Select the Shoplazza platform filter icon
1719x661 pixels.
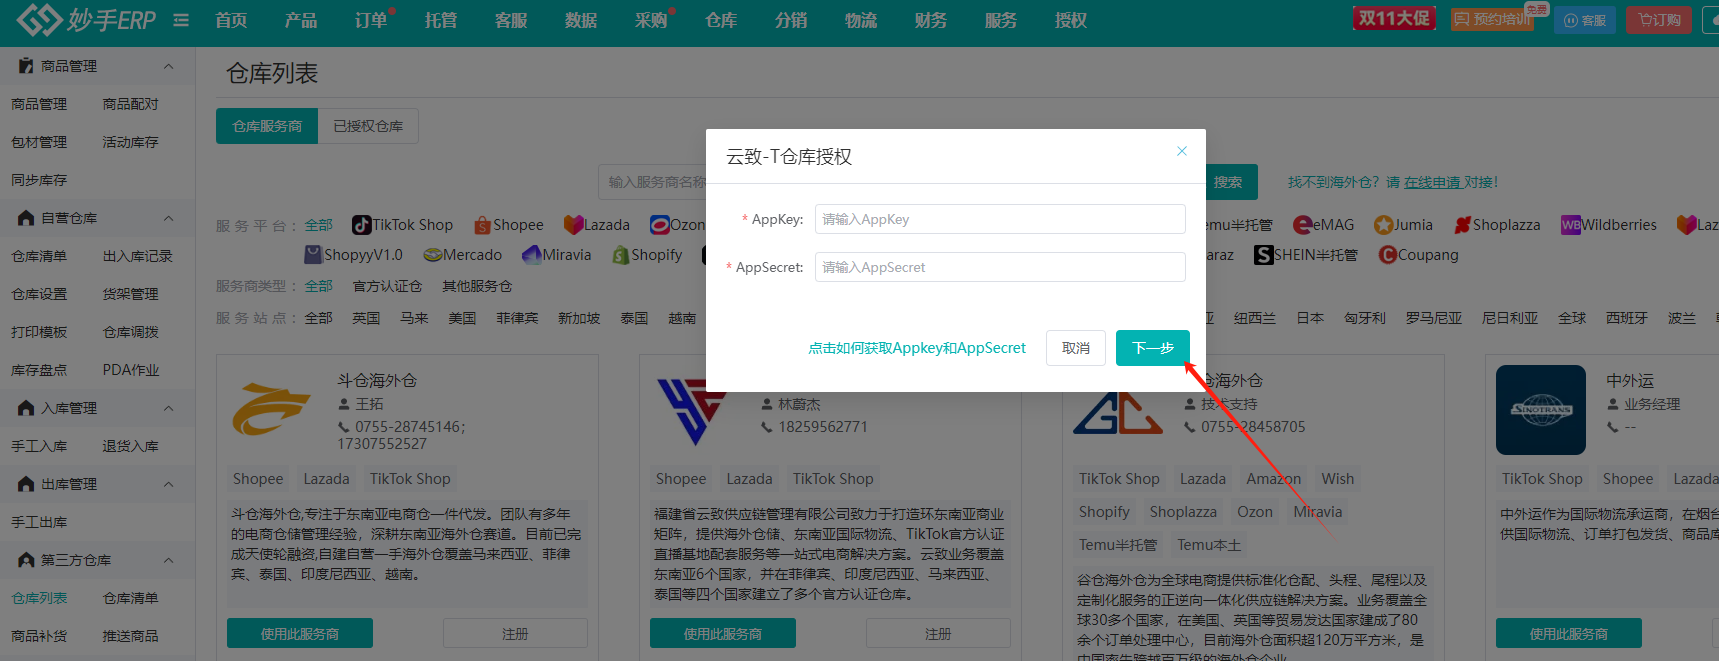click(x=1463, y=225)
